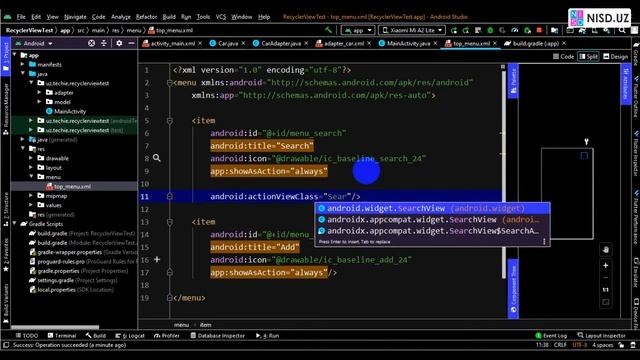Toggle the Component Tree panel
The height and width of the screenshot is (360, 640).
click(513, 289)
